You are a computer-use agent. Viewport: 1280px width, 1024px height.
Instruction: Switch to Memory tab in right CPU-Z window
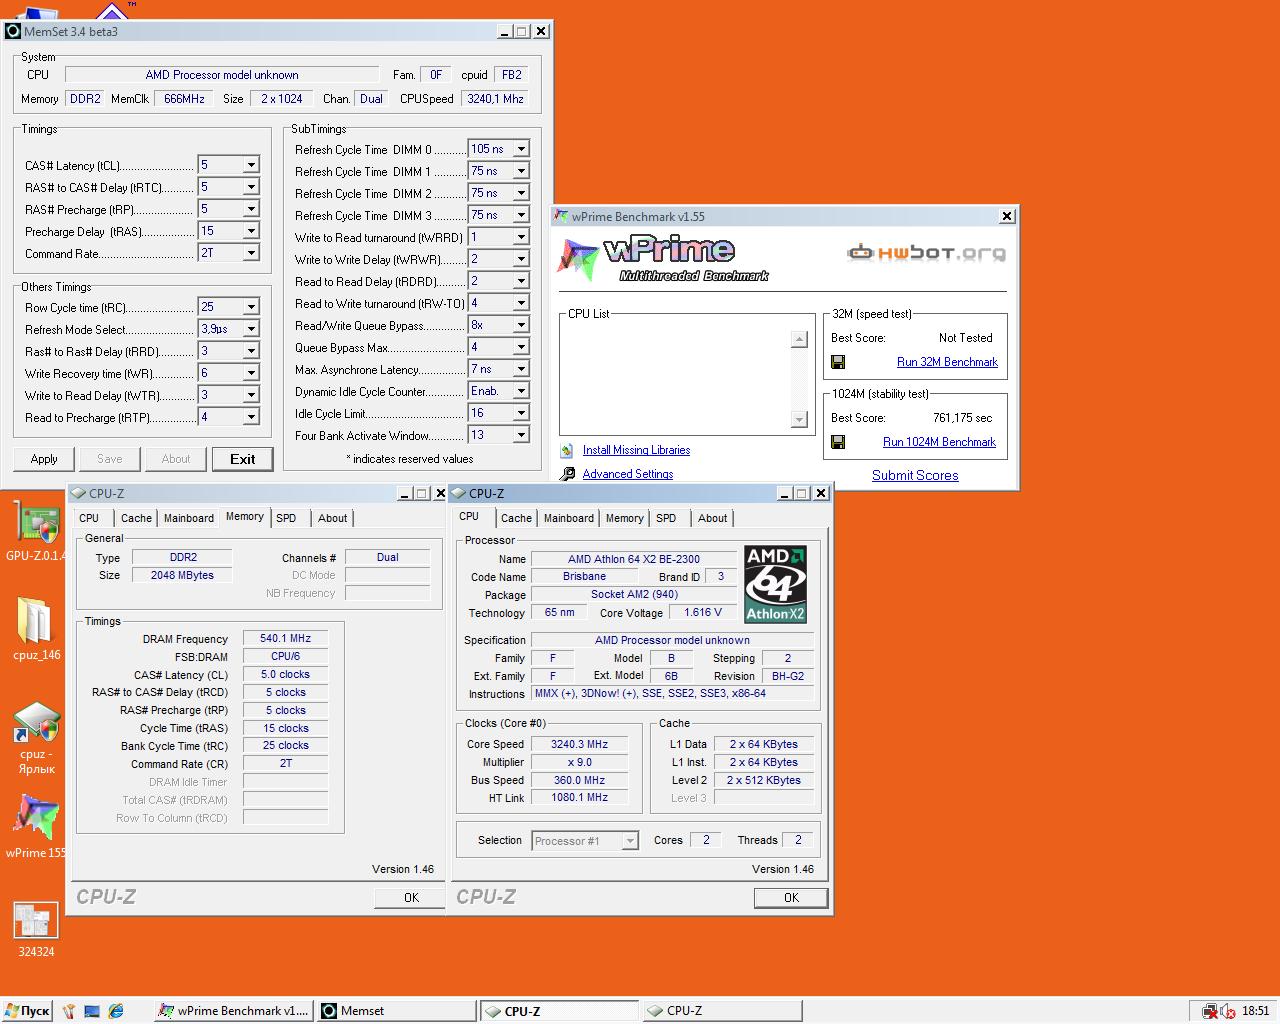624,518
